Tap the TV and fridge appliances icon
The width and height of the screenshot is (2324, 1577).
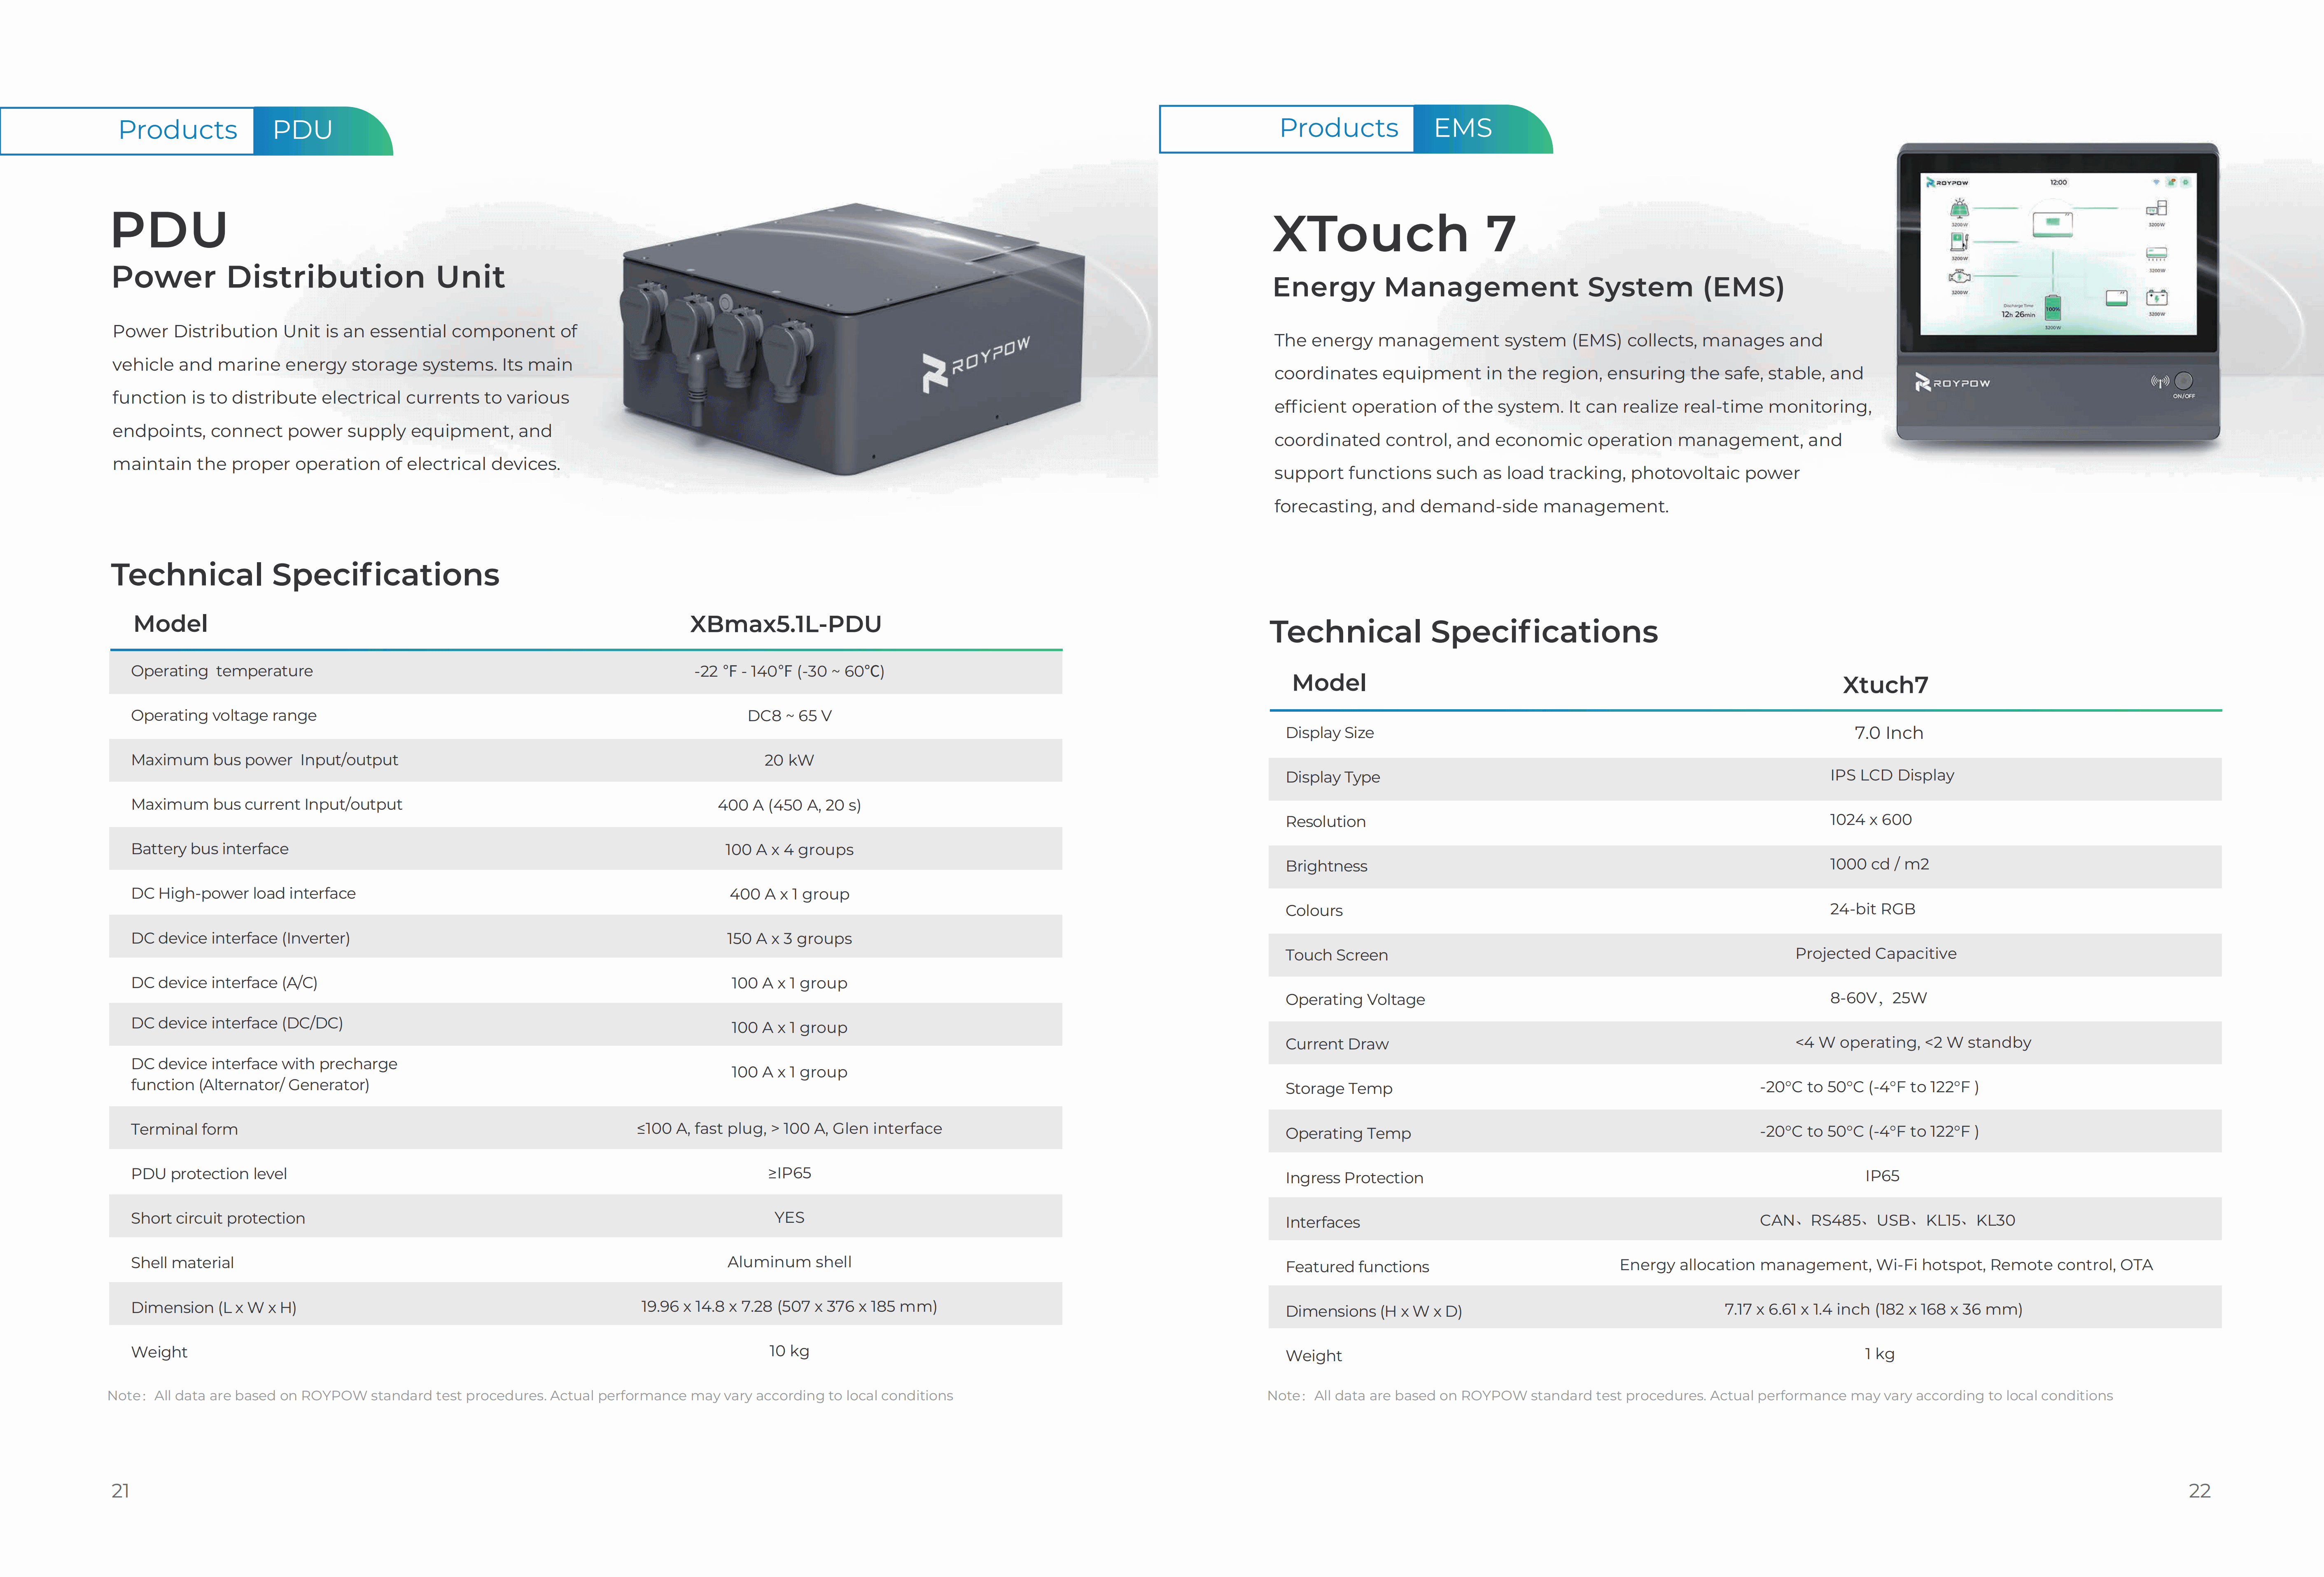2157,208
